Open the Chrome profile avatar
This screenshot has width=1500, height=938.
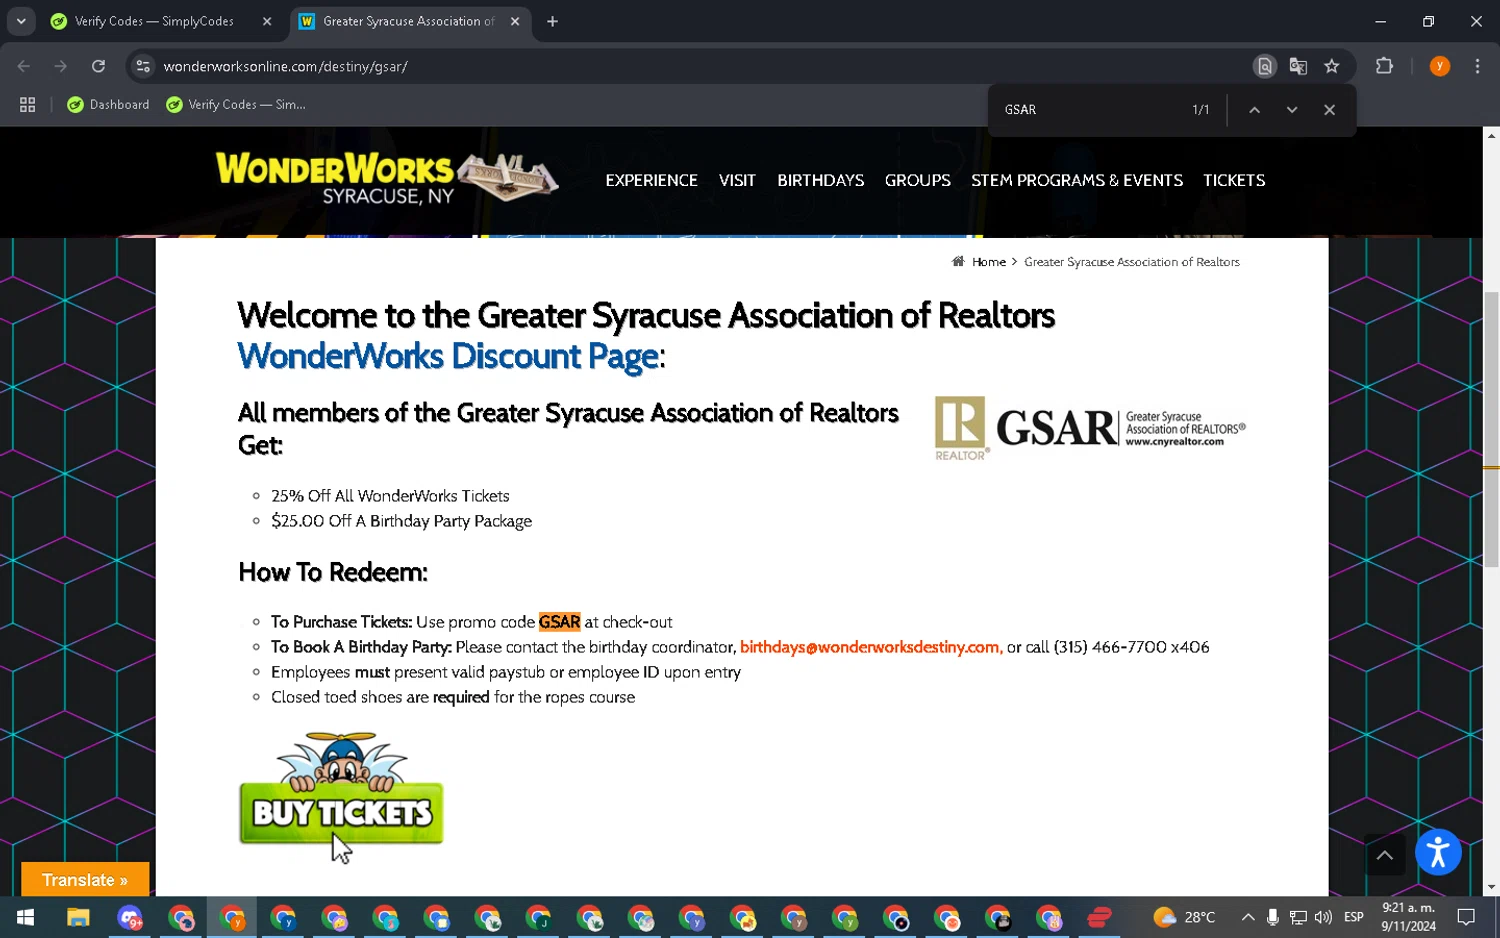coord(1440,66)
